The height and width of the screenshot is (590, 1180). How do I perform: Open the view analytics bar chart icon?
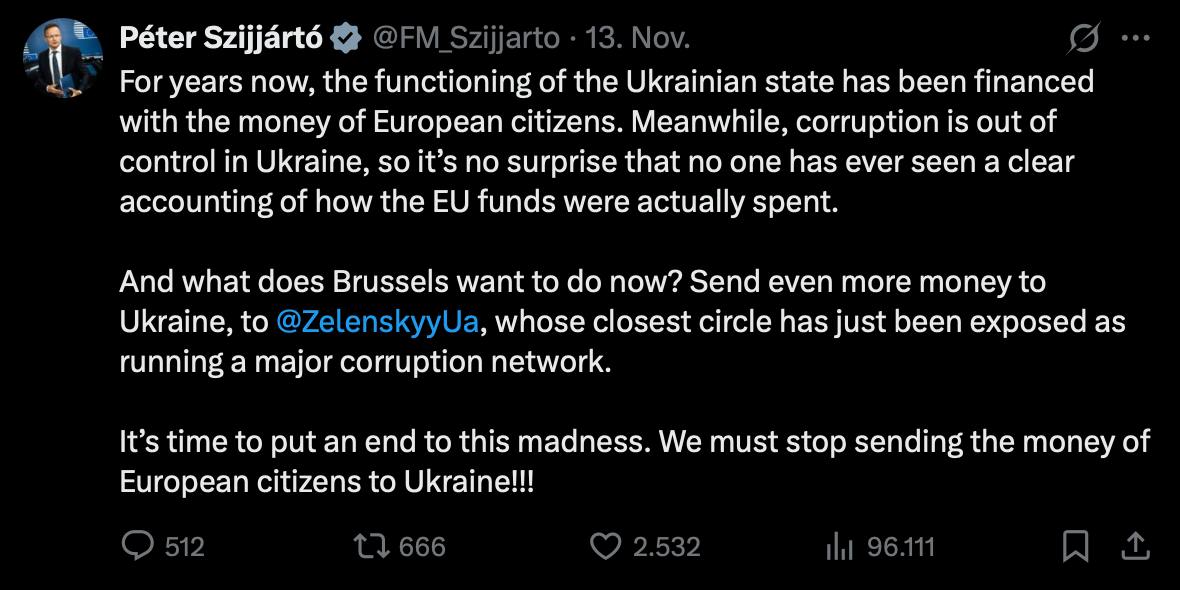[837, 546]
